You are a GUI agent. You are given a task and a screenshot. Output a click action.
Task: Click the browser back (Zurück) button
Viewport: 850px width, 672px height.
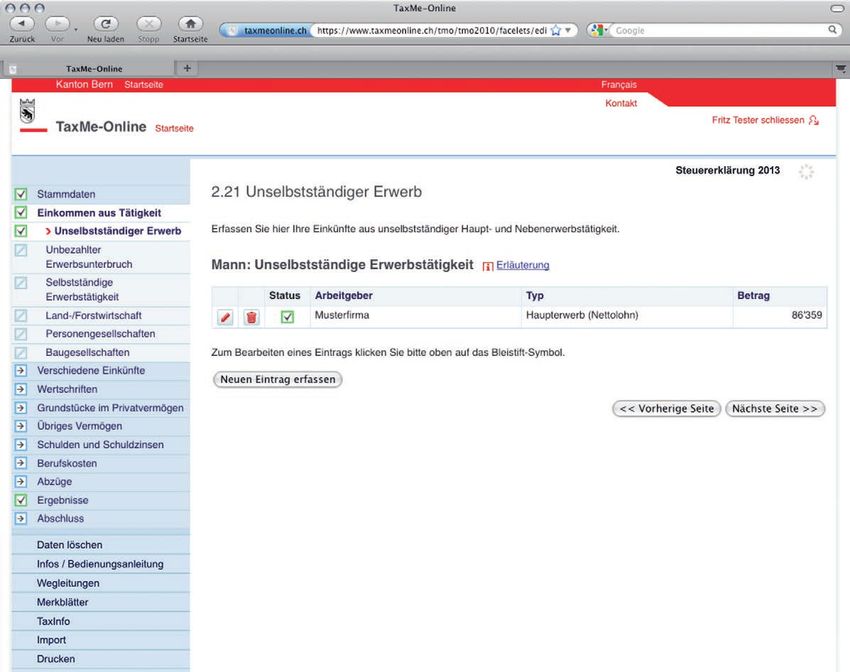point(22,24)
